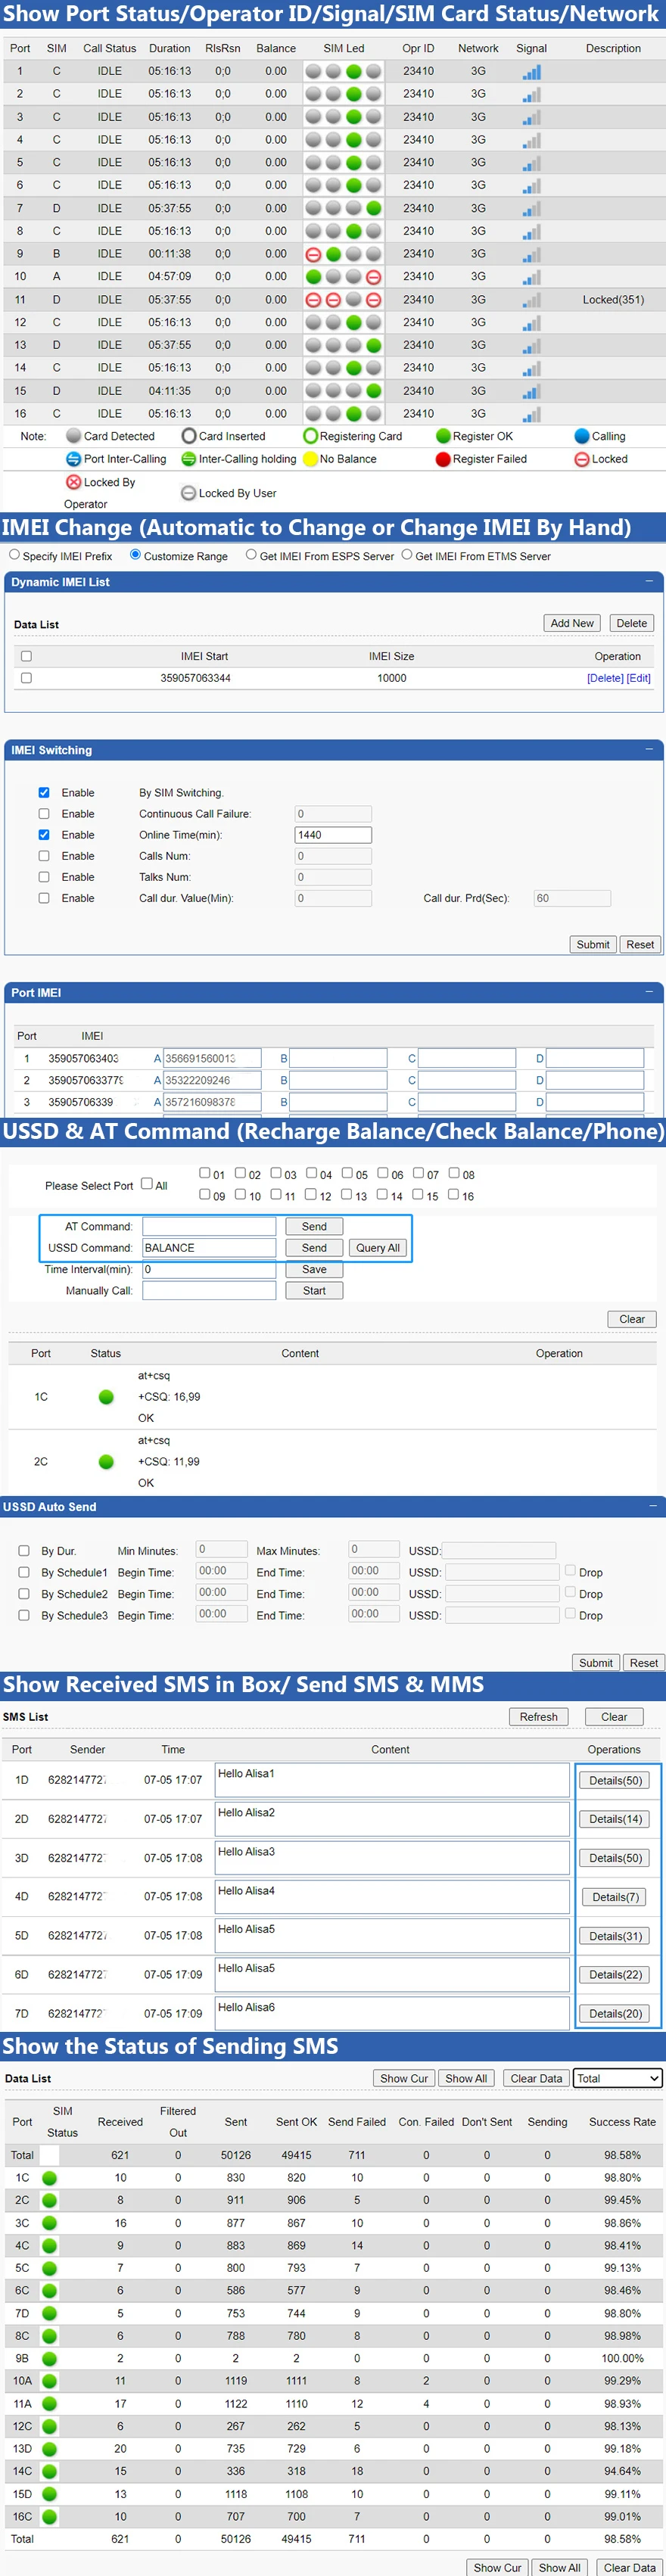This screenshot has width=666, height=2576.
Task: Open Details(14) for the port 2D SMS
Action: click(615, 1819)
